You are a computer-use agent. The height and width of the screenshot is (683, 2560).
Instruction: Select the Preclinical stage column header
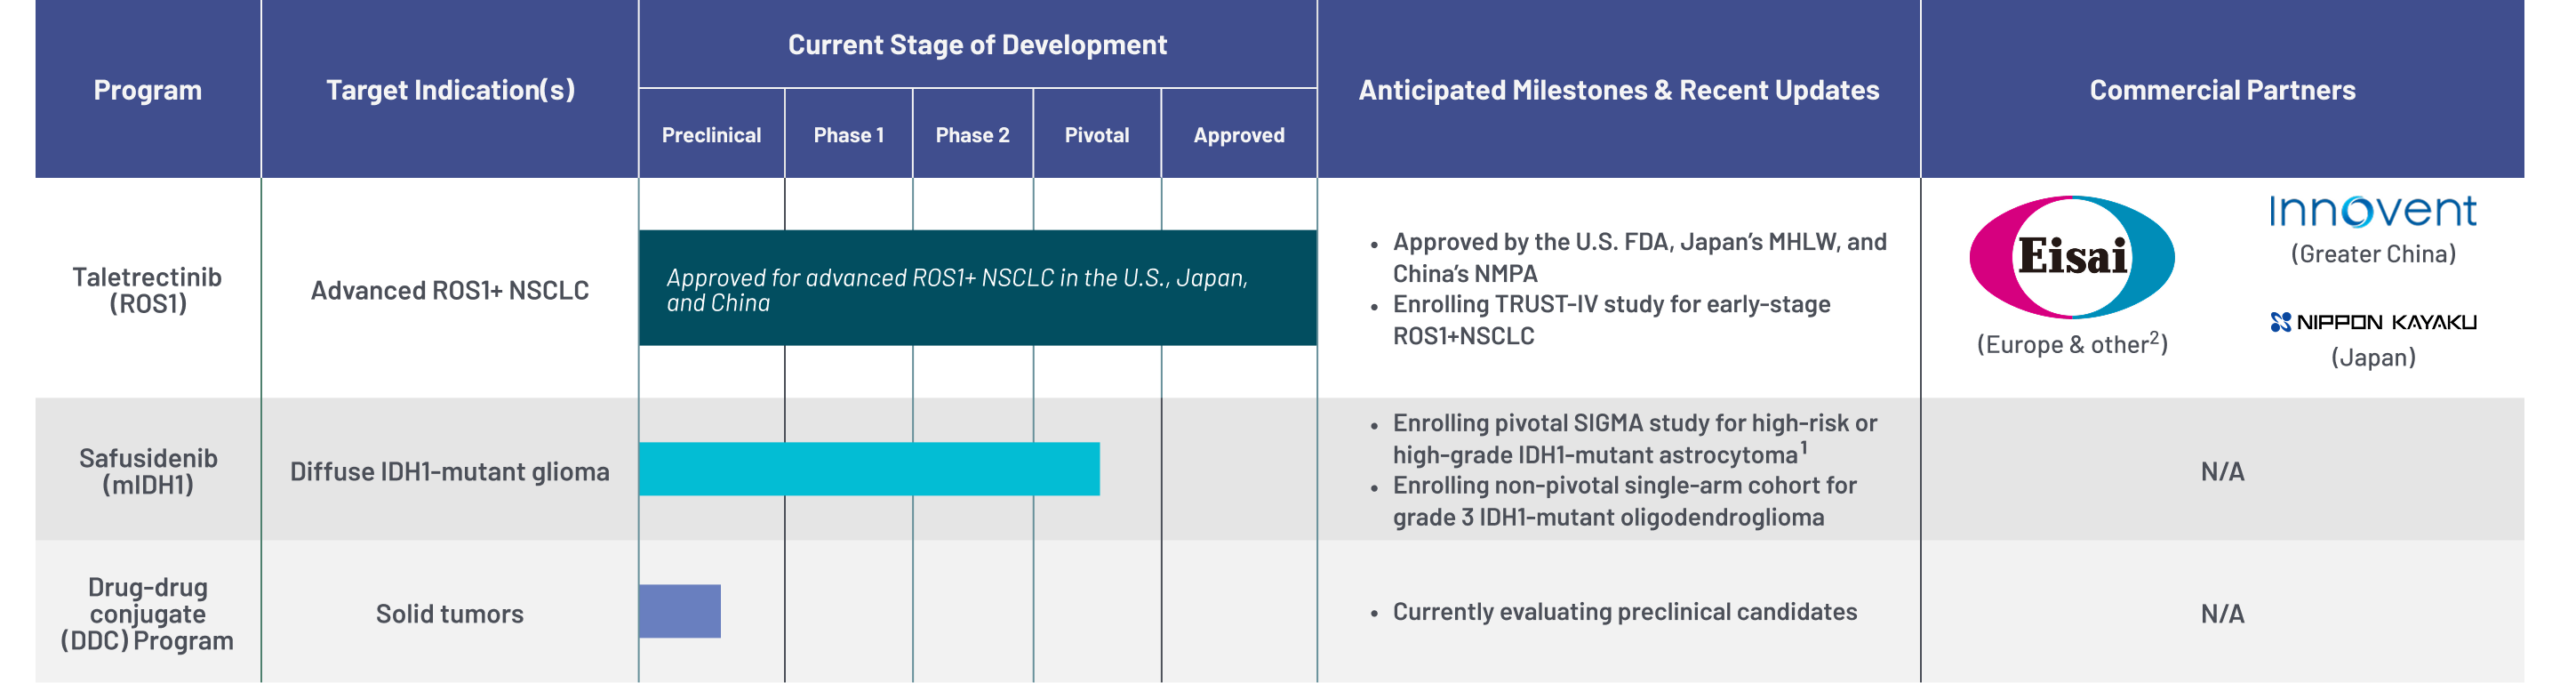pyautogui.click(x=711, y=135)
